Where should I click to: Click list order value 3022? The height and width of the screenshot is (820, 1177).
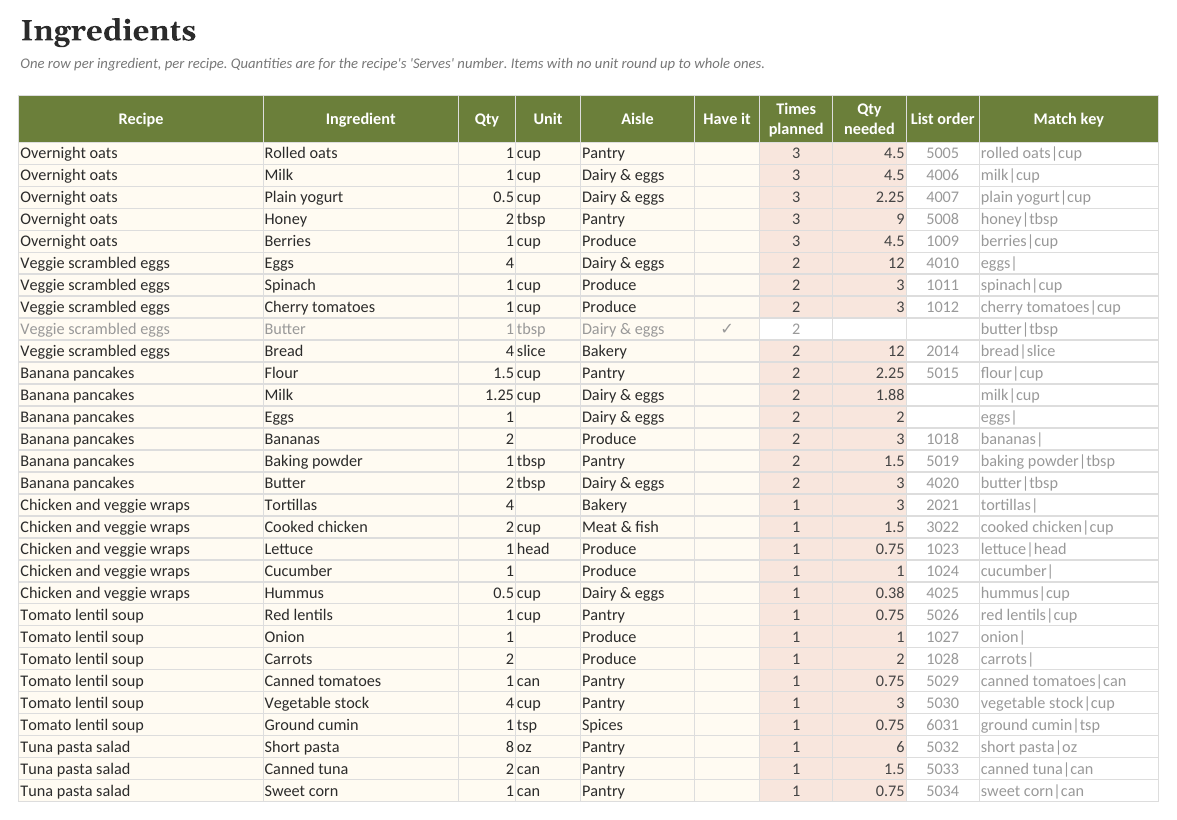pyautogui.click(x=942, y=527)
